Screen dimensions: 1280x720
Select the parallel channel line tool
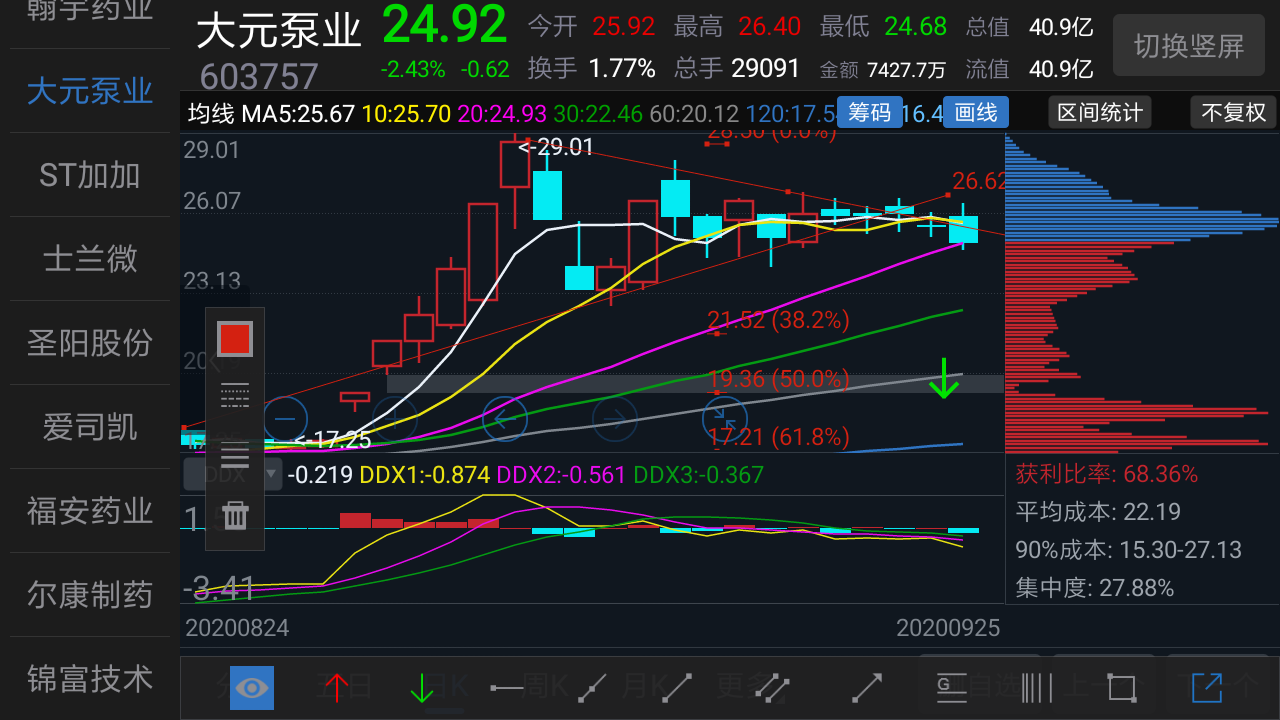click(x=771, y=688)
